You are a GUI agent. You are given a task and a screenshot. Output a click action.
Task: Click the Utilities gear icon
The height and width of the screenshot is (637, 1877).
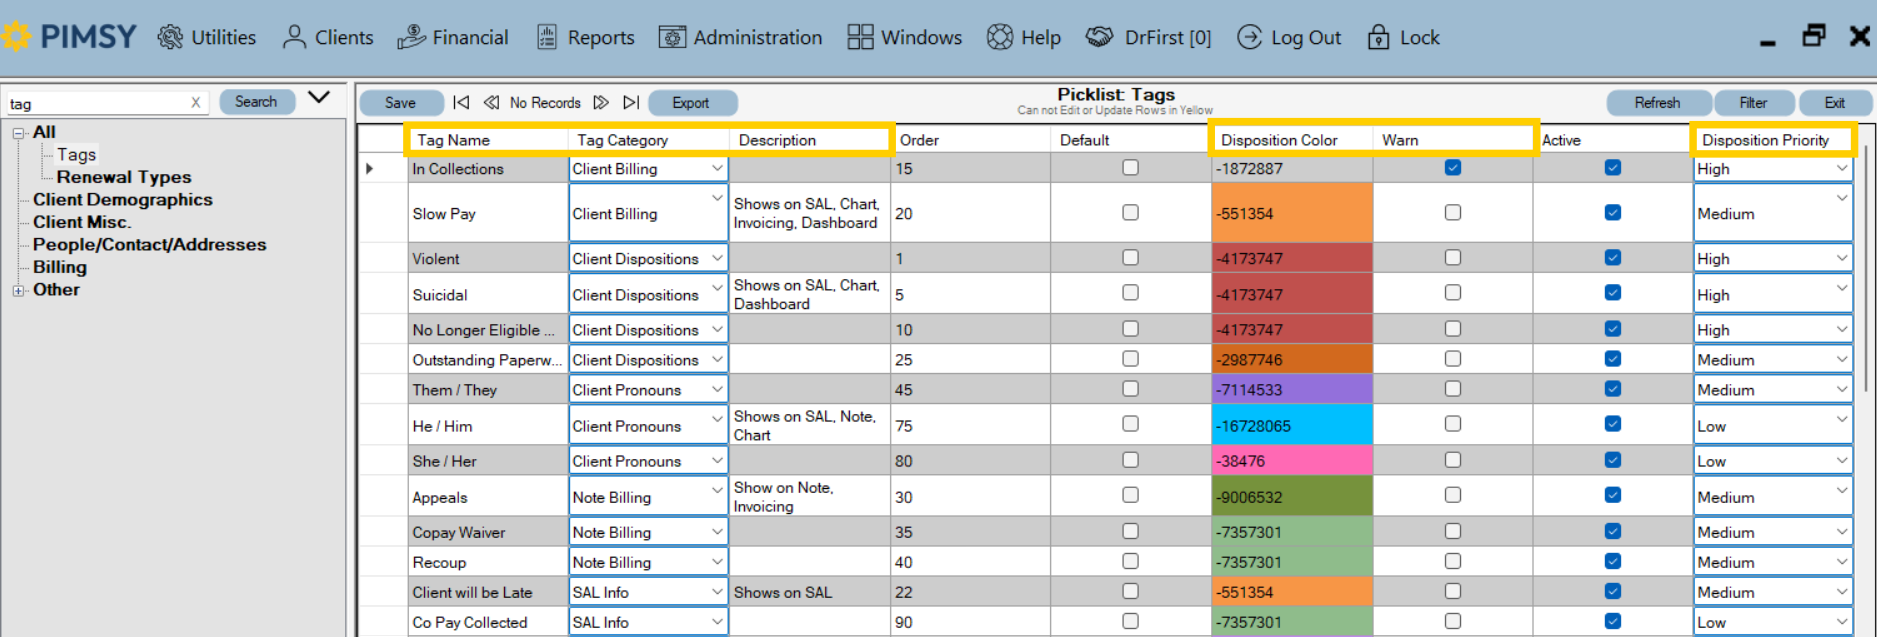point(171,38)
